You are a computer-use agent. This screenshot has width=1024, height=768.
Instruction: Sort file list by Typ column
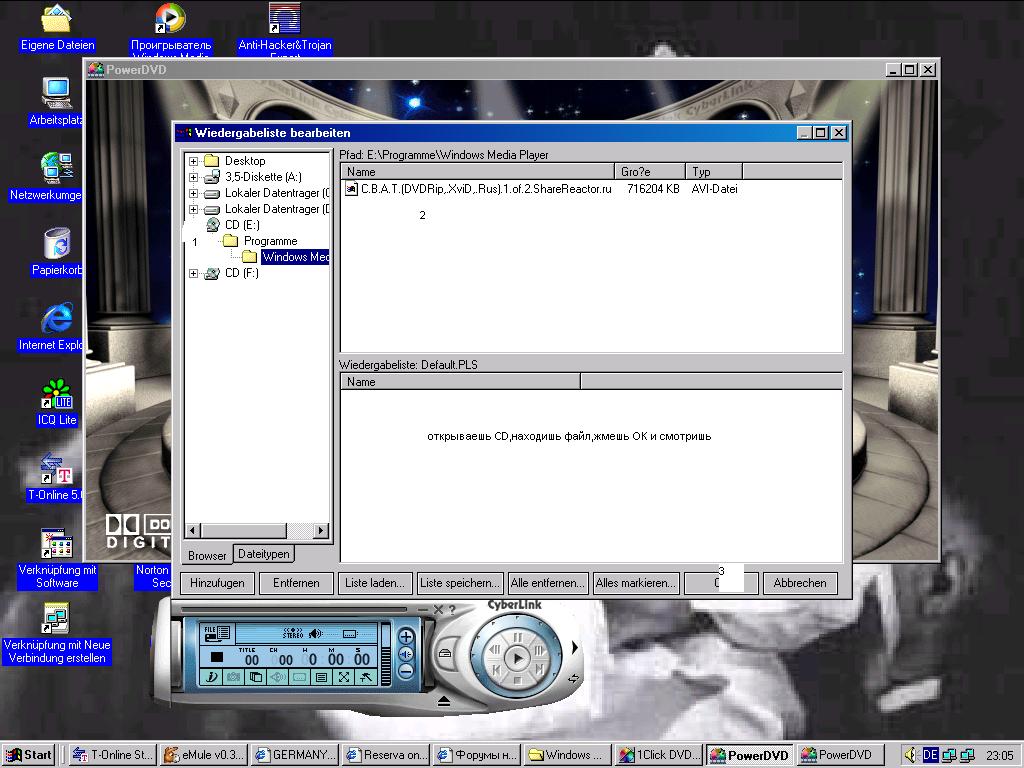click(x=714, y=172)
